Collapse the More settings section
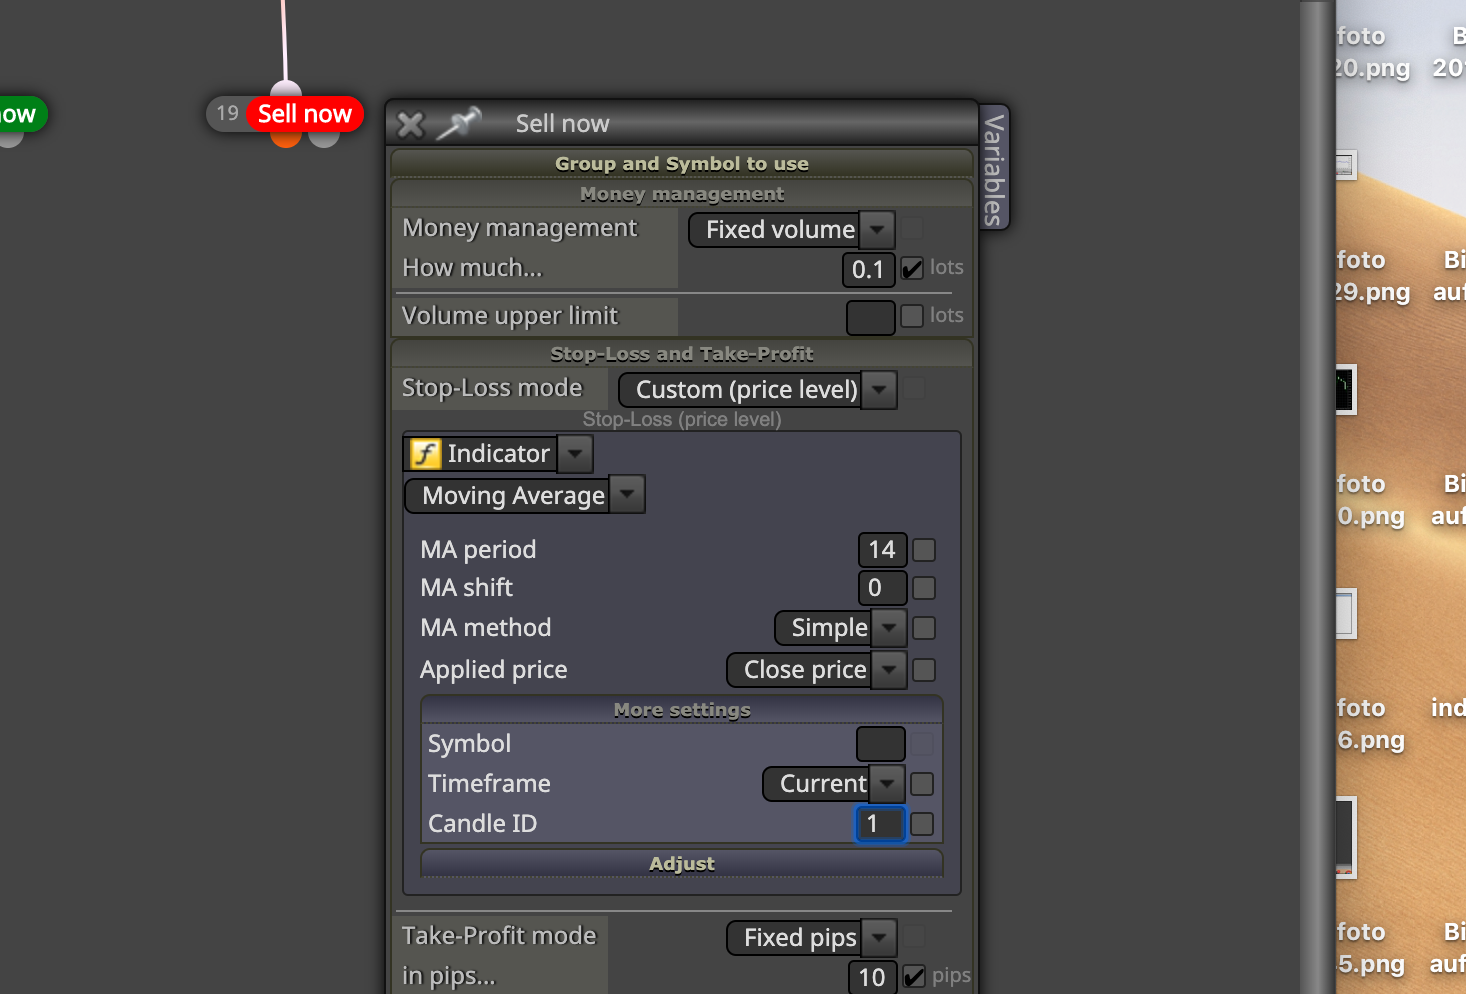The width and height of the screenshot is (1466, 994). tap(682, 710)
